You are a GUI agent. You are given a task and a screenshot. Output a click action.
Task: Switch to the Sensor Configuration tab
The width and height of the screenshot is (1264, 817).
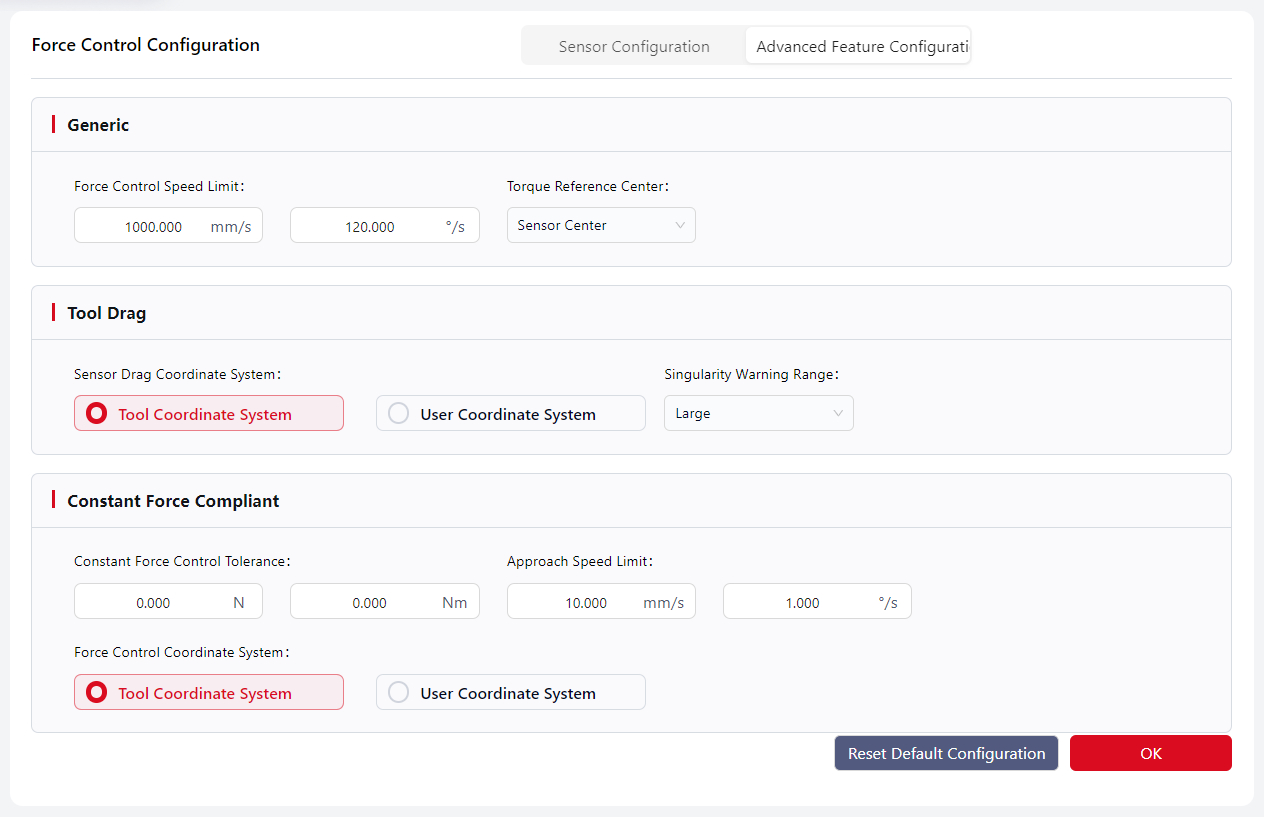tap(633, 47)
